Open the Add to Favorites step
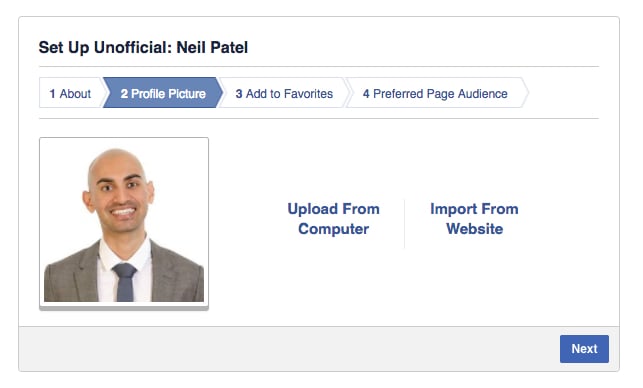 284,93
